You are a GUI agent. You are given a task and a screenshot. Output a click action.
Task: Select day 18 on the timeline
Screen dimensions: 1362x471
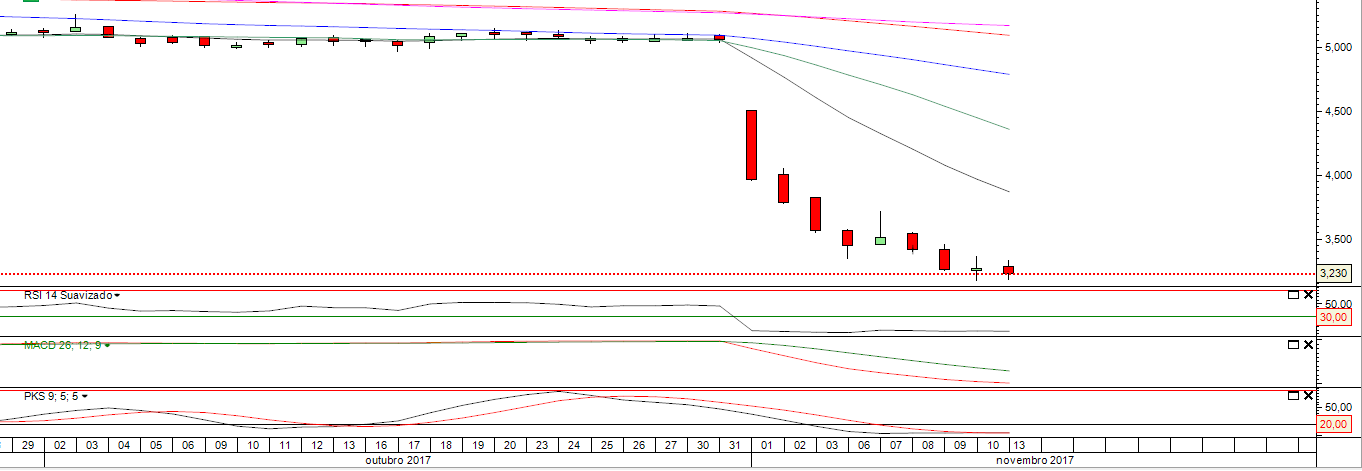pyautogui.click(x=445, y=444)
